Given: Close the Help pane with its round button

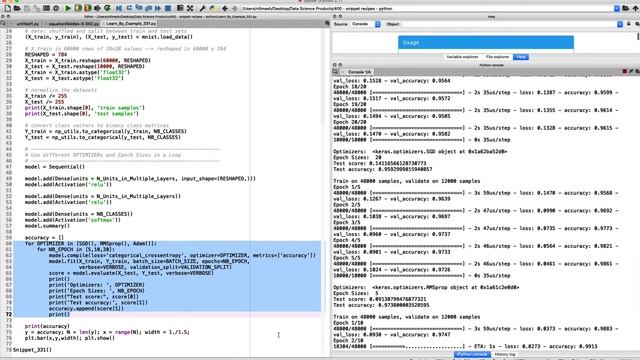Looking at the screenshot, I should 334,16.
